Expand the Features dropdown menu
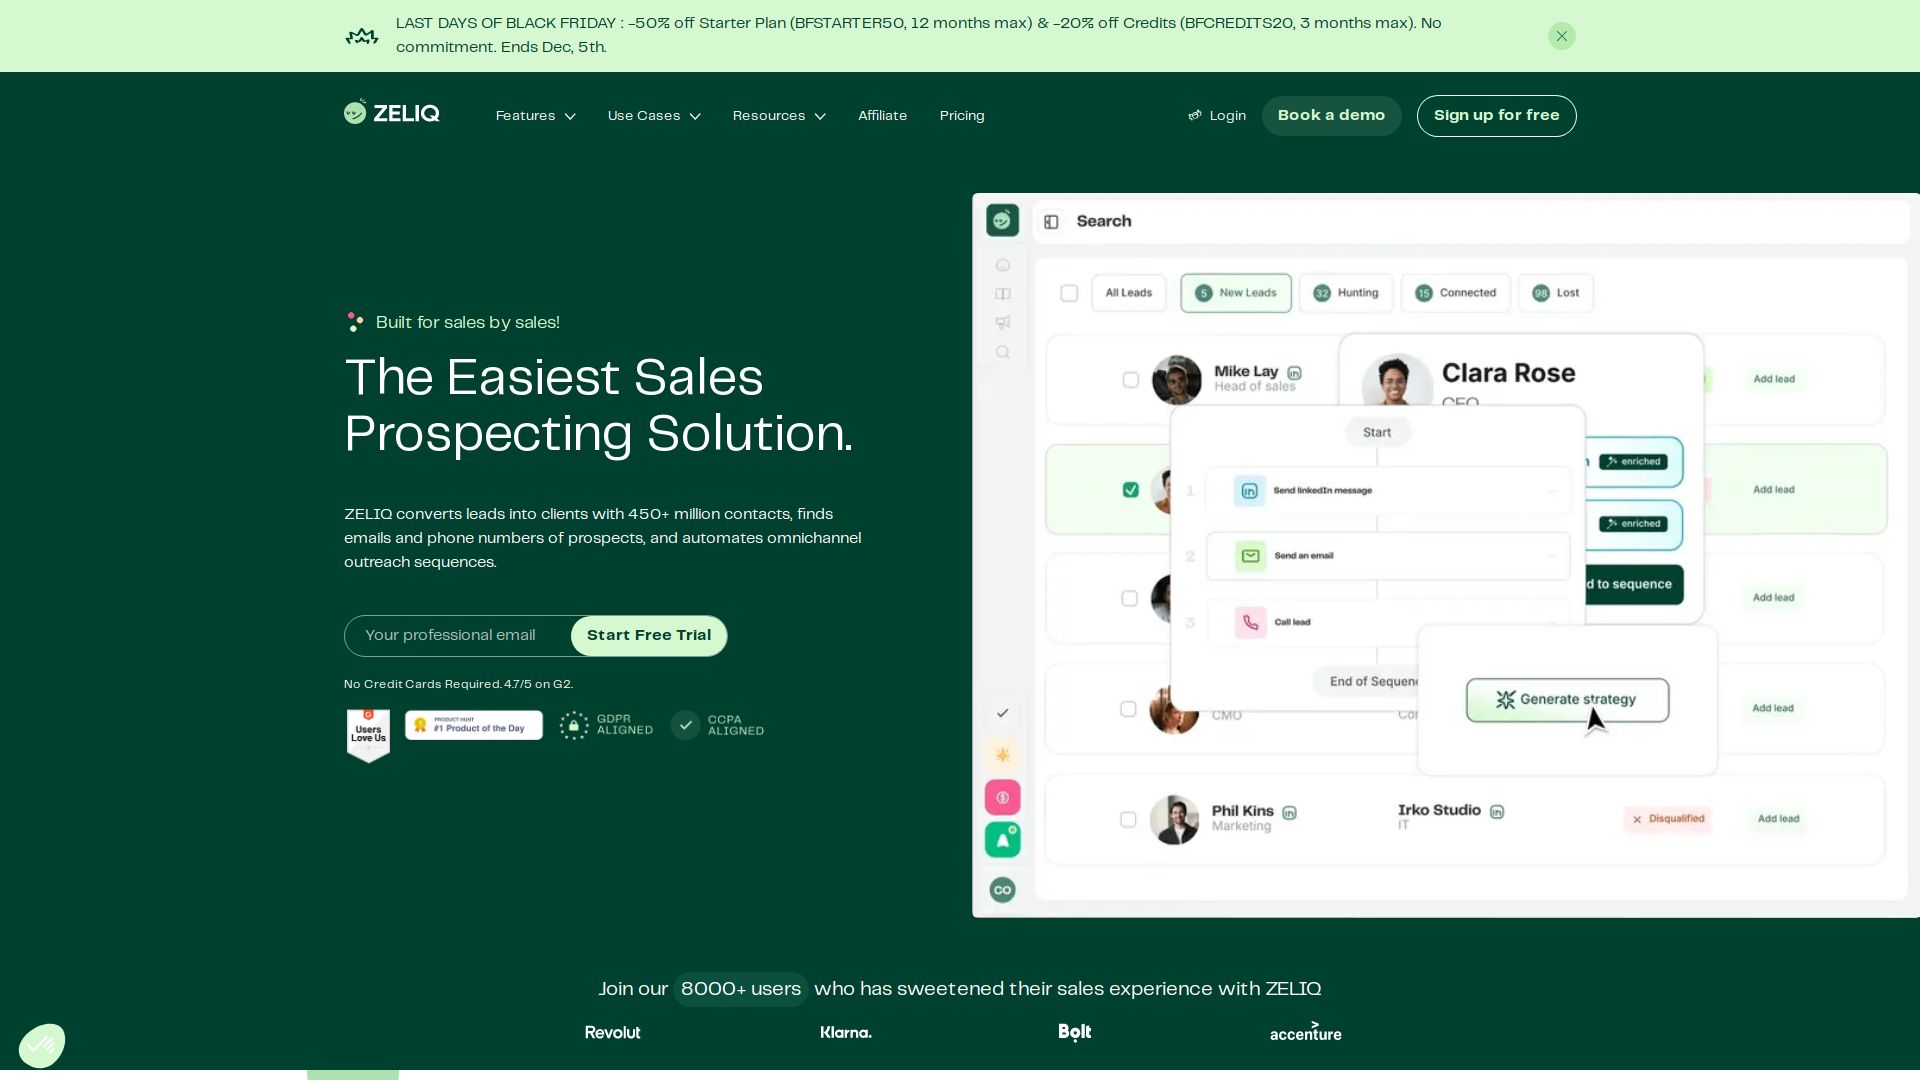This screenshot has height=1080, width=1920. click(535, 116)
